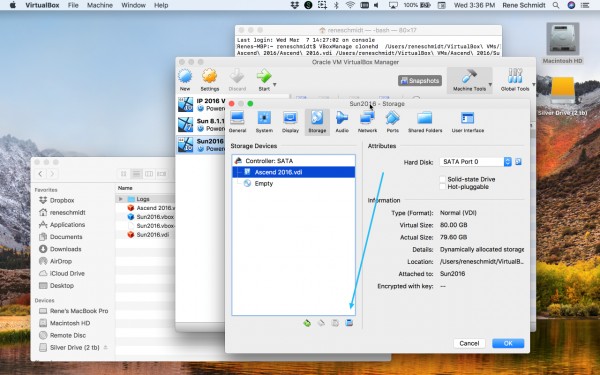Open the User Interface settings tab
The height and width of the screenshot is (375, 600).
tap(468, 122)
